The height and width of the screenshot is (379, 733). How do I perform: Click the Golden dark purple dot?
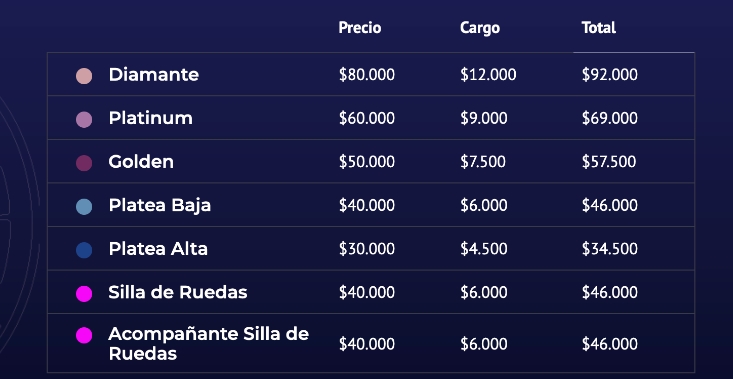pos(84,163)
